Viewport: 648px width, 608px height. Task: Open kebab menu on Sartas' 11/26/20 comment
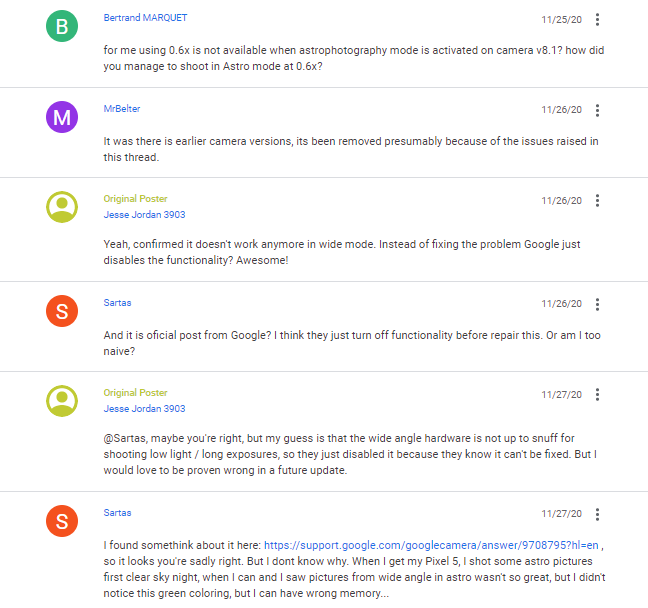click(597, 304)
